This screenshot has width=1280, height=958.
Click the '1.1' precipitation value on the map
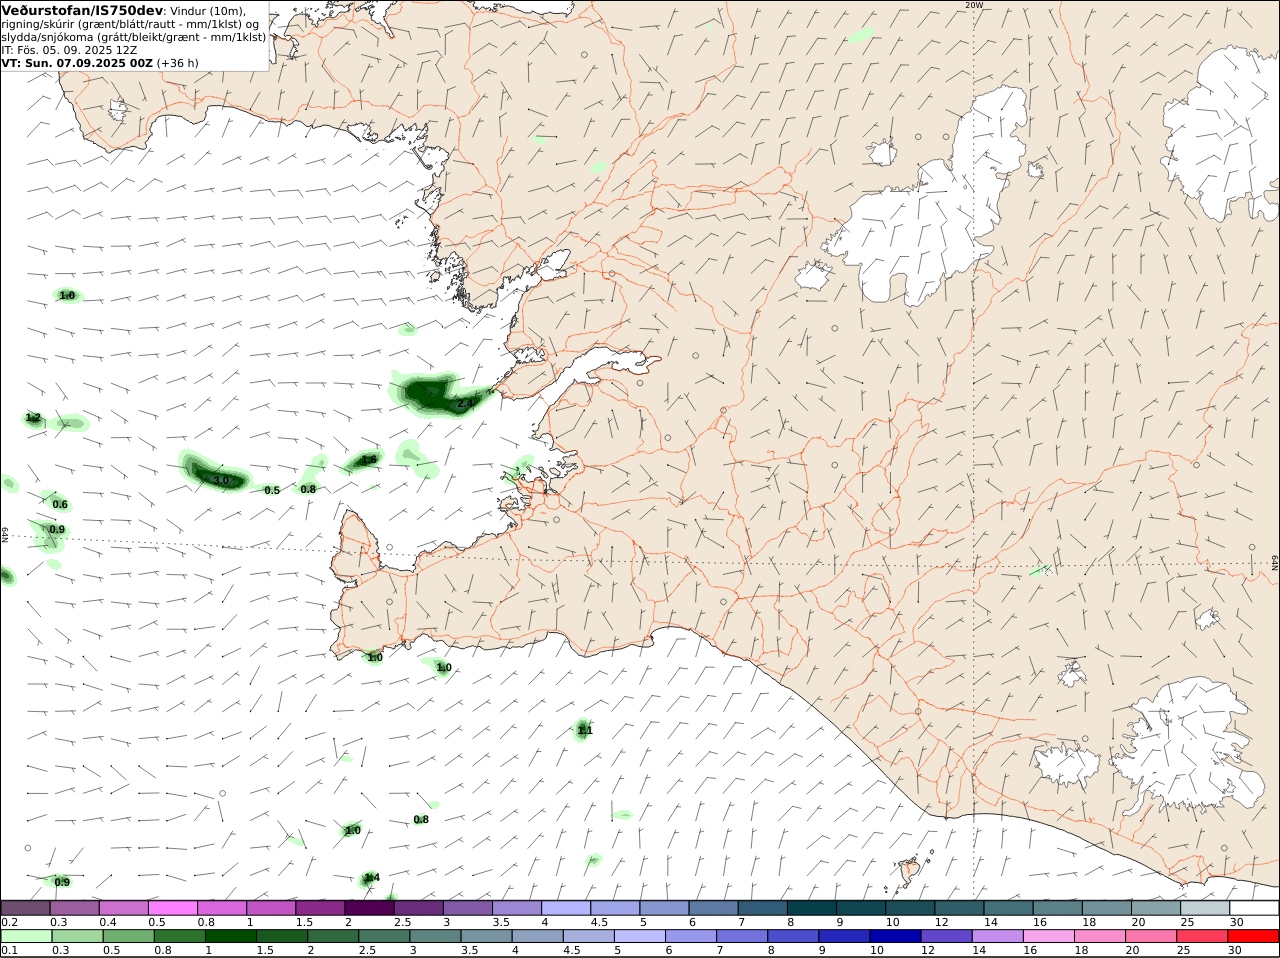click(585, 731)
